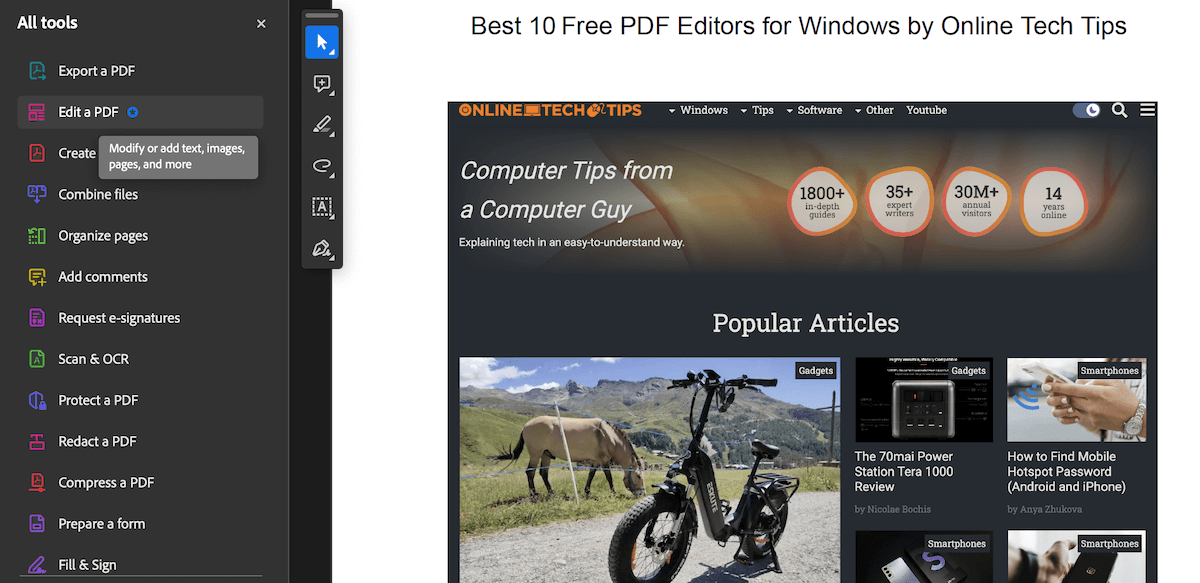Click the 30M+ annual visitors badge
Screen dimensions: 1200x583
click(x=976, y=201)
